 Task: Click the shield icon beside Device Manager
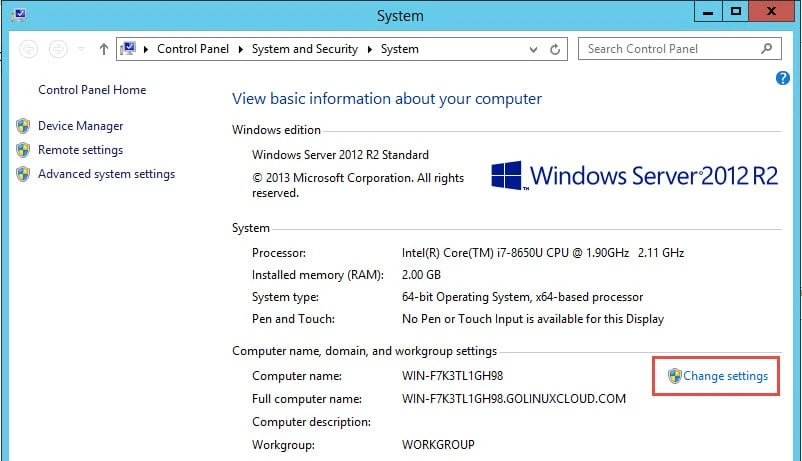tap(23, 126)
